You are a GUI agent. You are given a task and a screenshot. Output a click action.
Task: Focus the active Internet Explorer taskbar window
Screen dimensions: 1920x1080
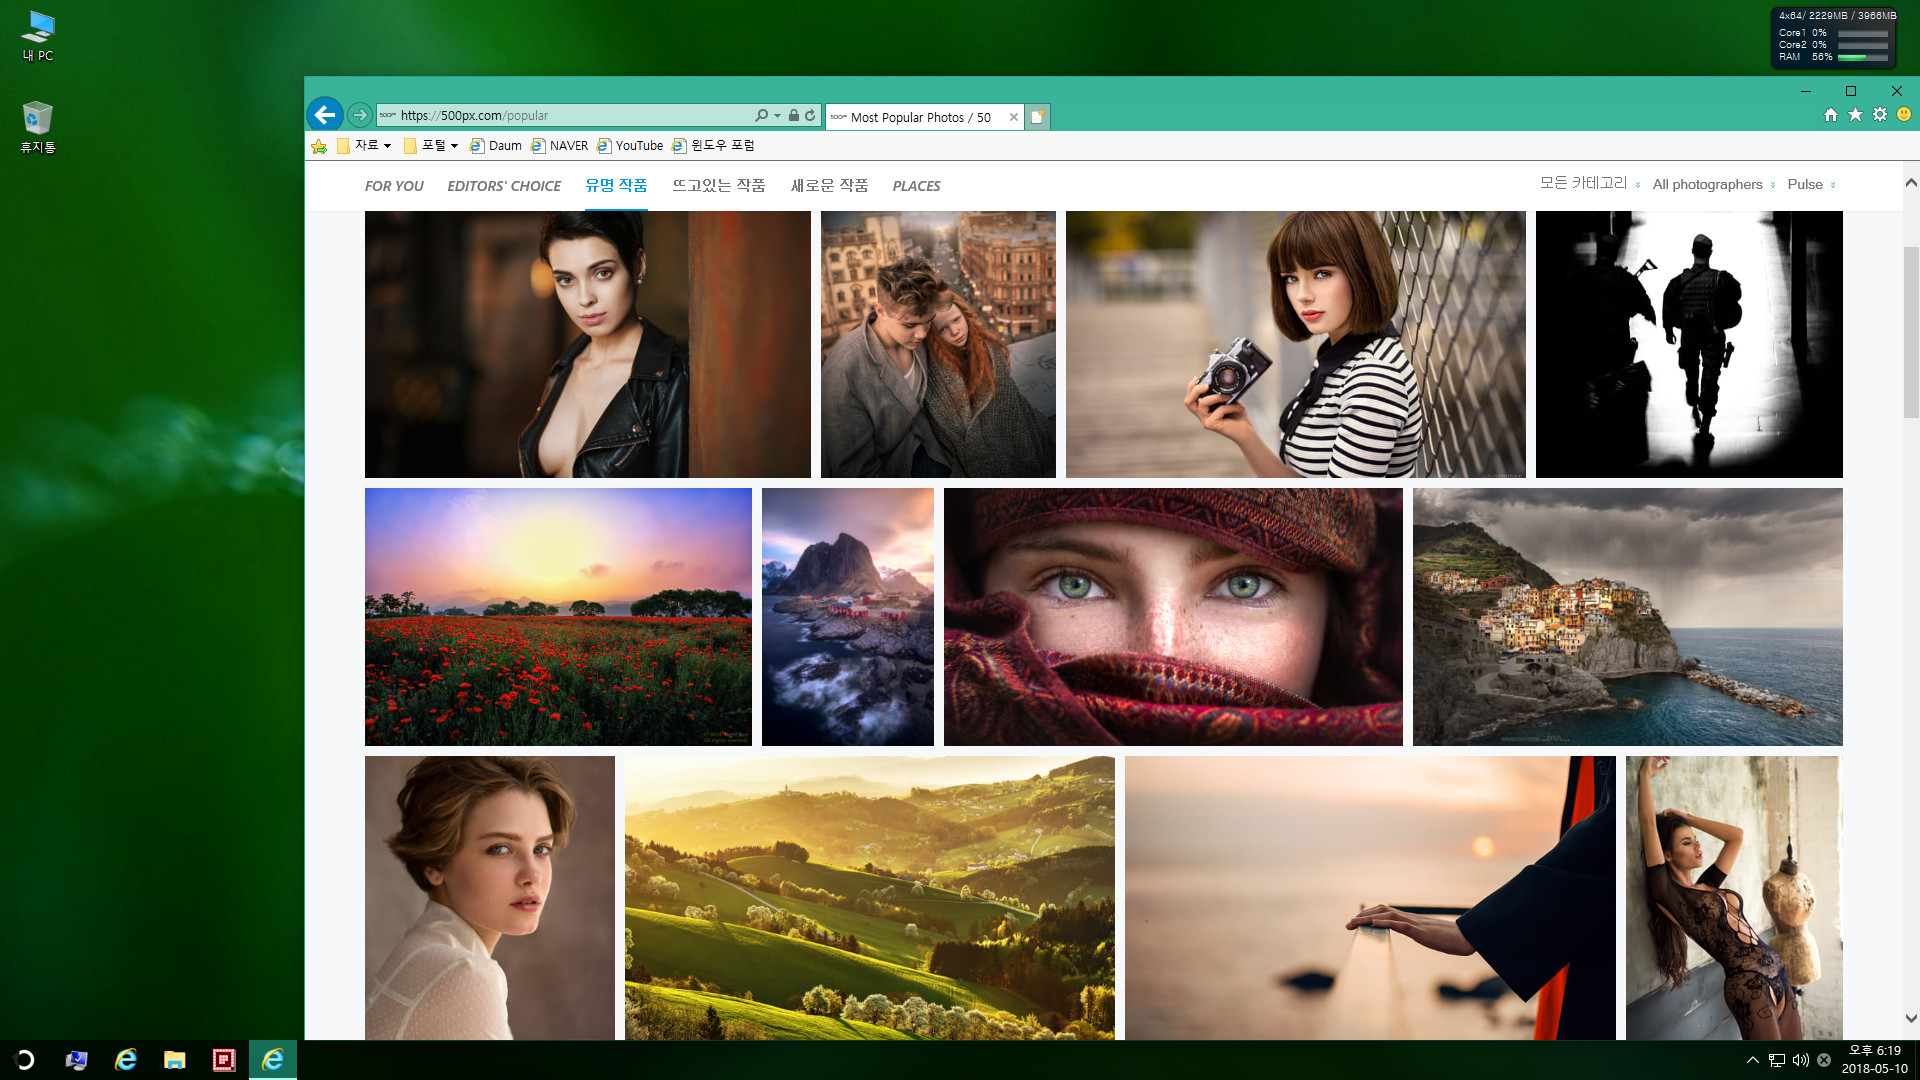click(x=273, y=1060)
